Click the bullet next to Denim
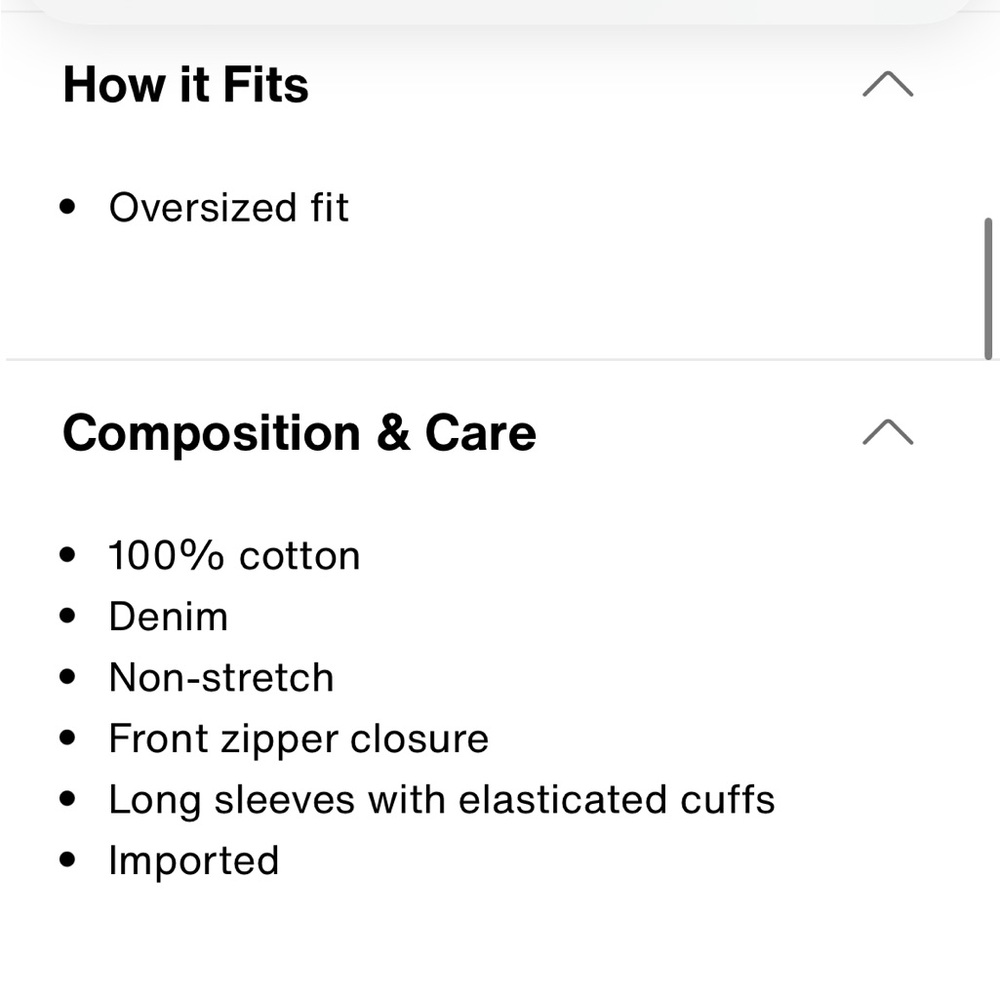1000x1000 pixels. point(68,617)
